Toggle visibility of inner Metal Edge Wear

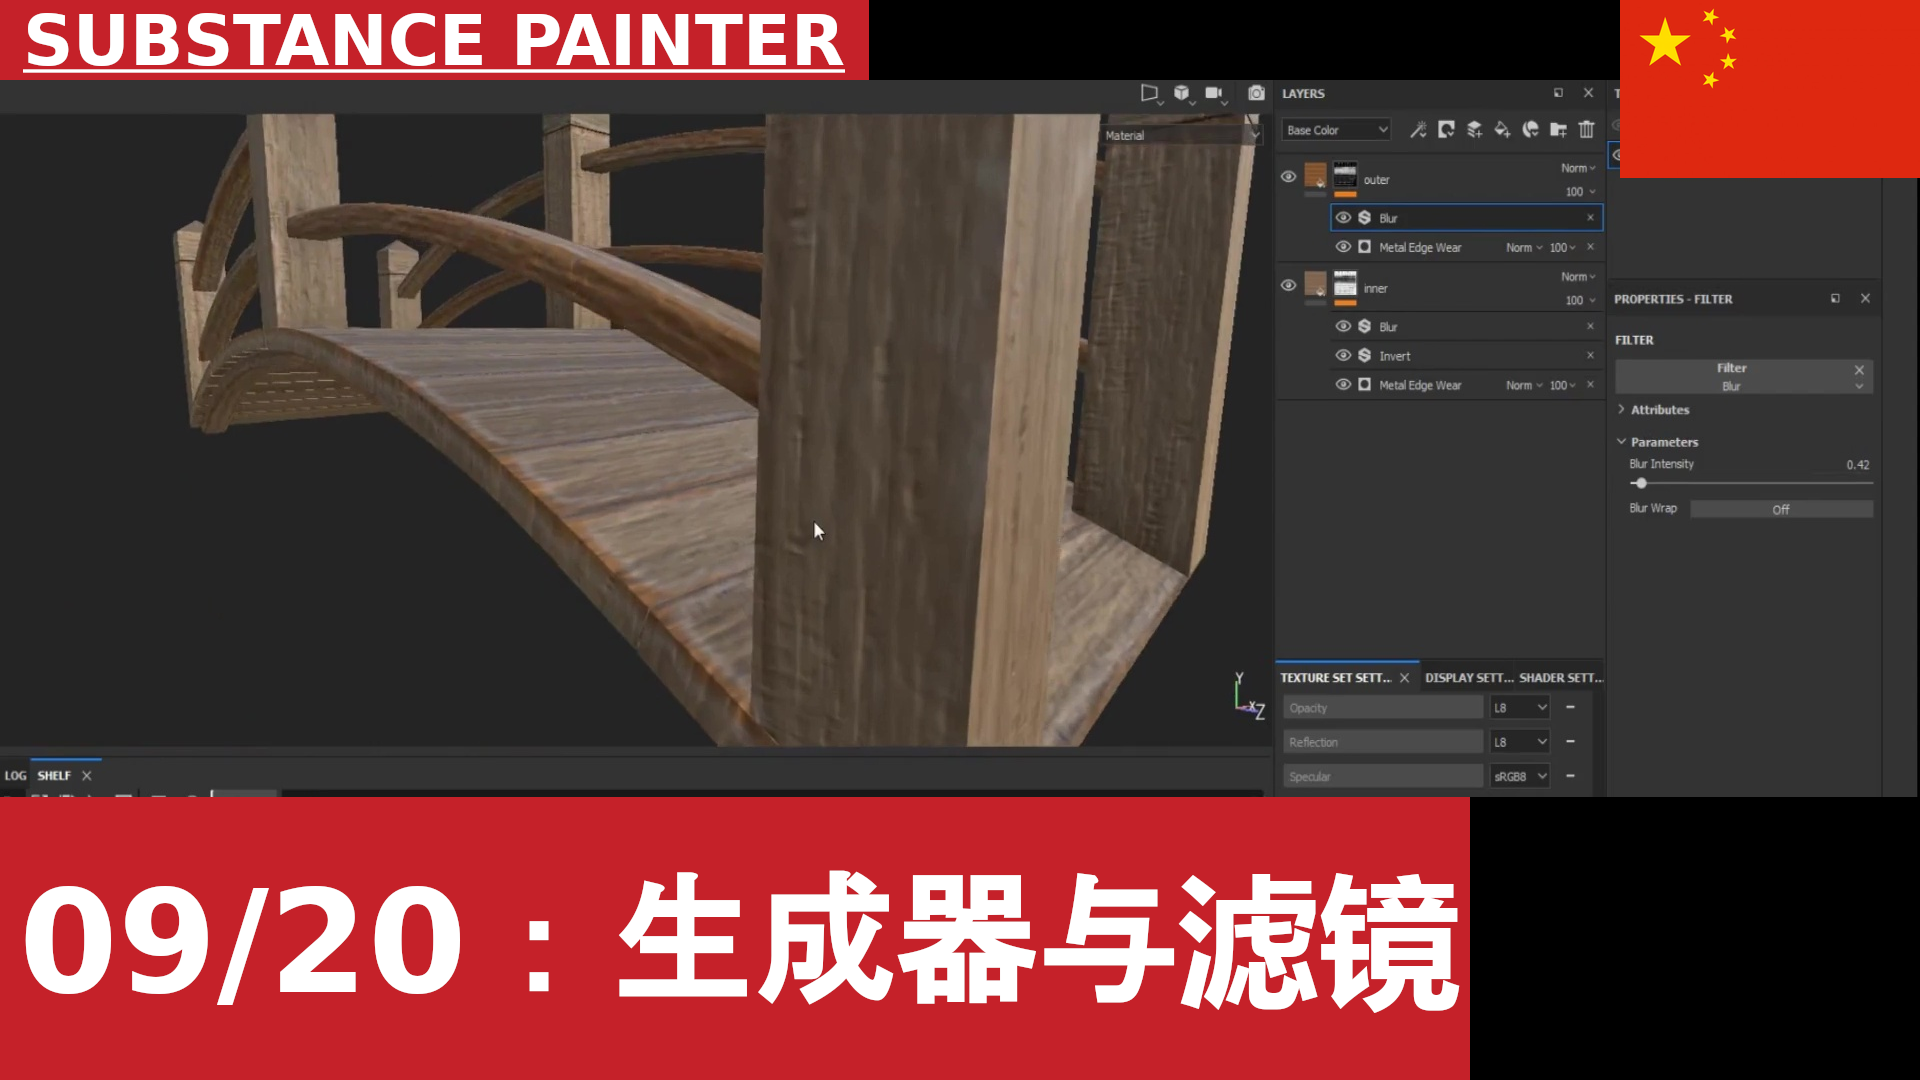[1343, 385]
